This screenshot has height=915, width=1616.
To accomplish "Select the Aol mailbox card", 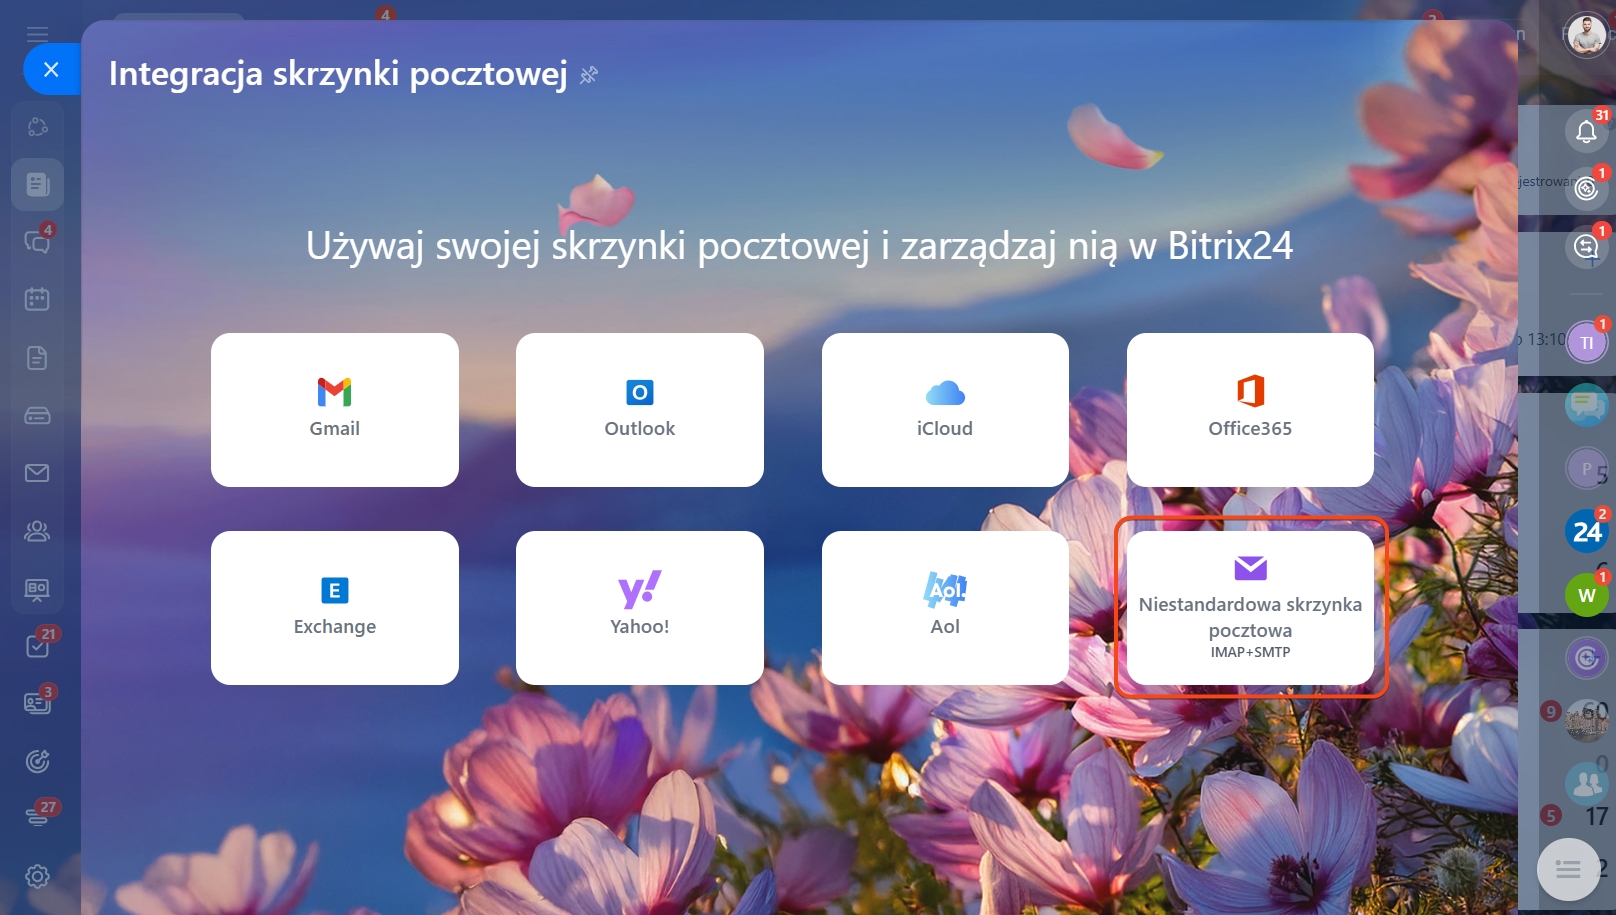I will pyautogui.click(x=945, y=608).
